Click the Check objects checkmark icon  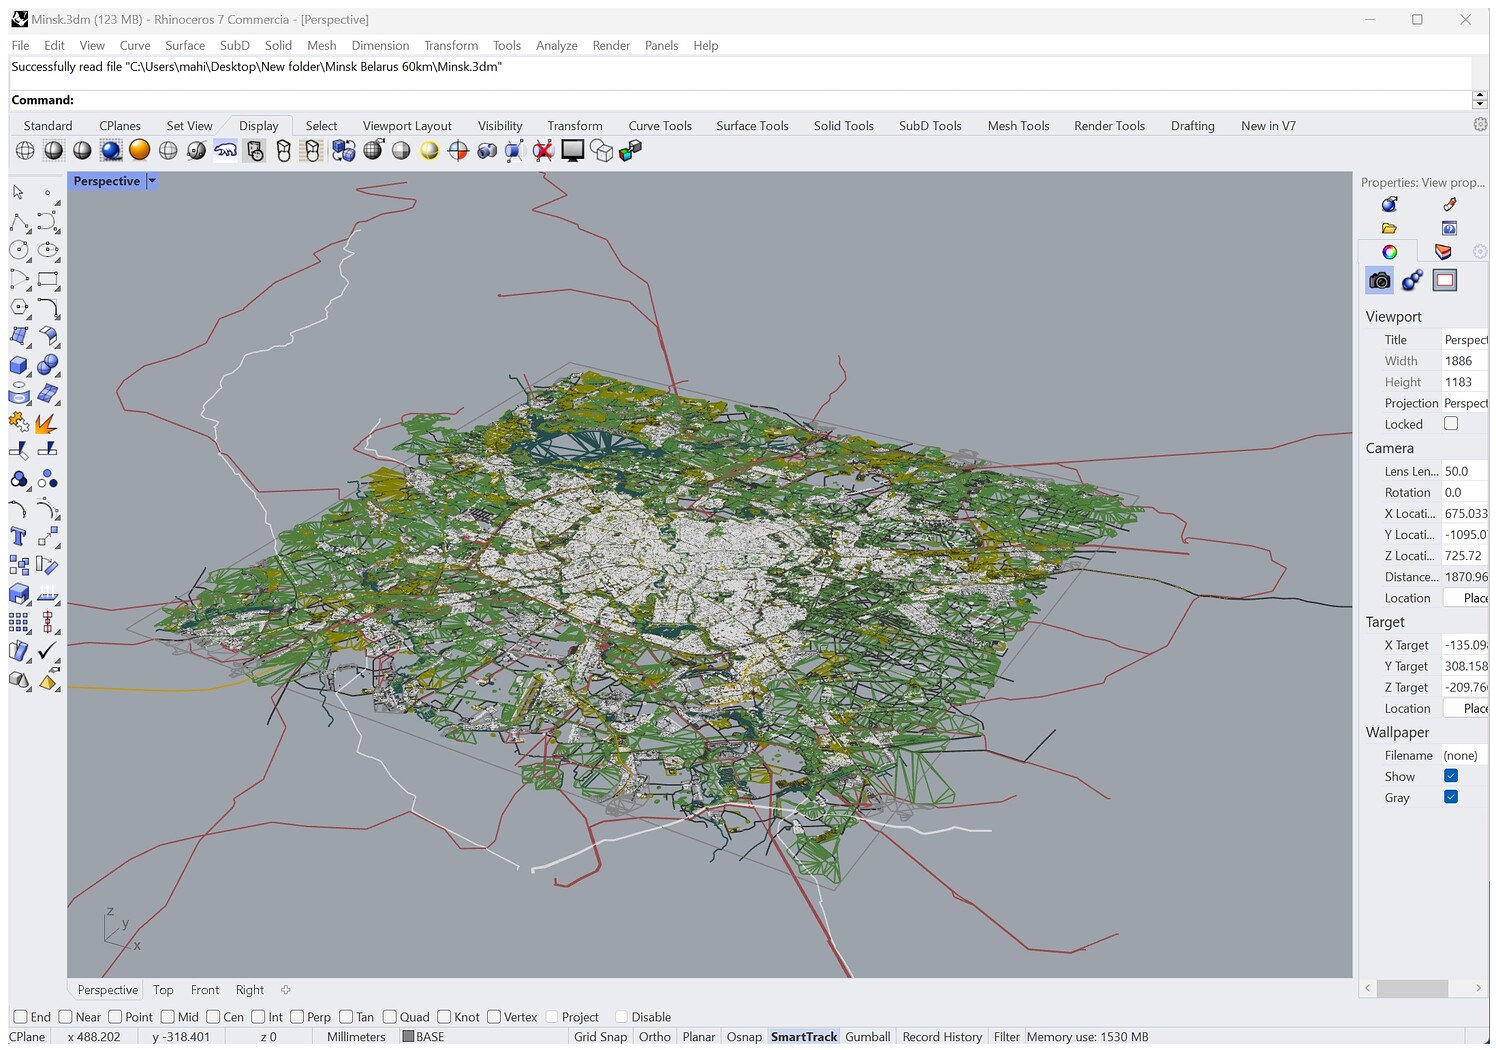tap(47, 651)
